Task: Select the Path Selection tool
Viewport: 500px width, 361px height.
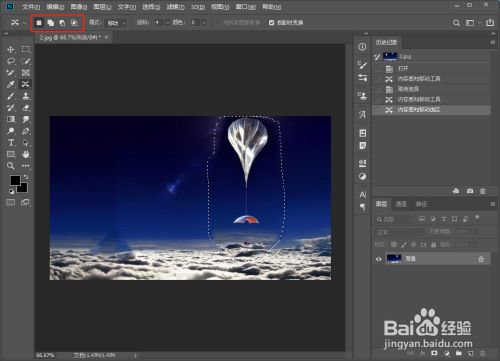Action: click(x=26, y=143)
